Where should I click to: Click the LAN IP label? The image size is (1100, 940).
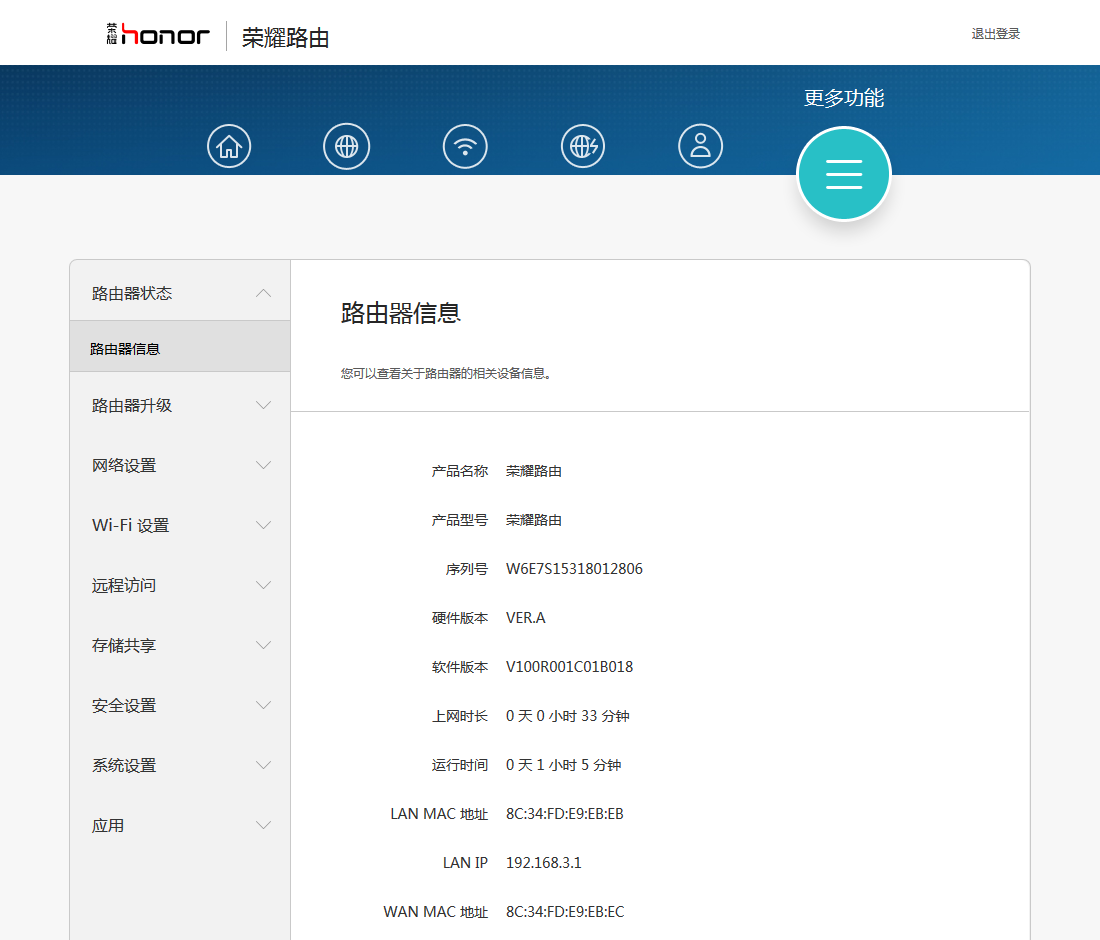point(465,863)
